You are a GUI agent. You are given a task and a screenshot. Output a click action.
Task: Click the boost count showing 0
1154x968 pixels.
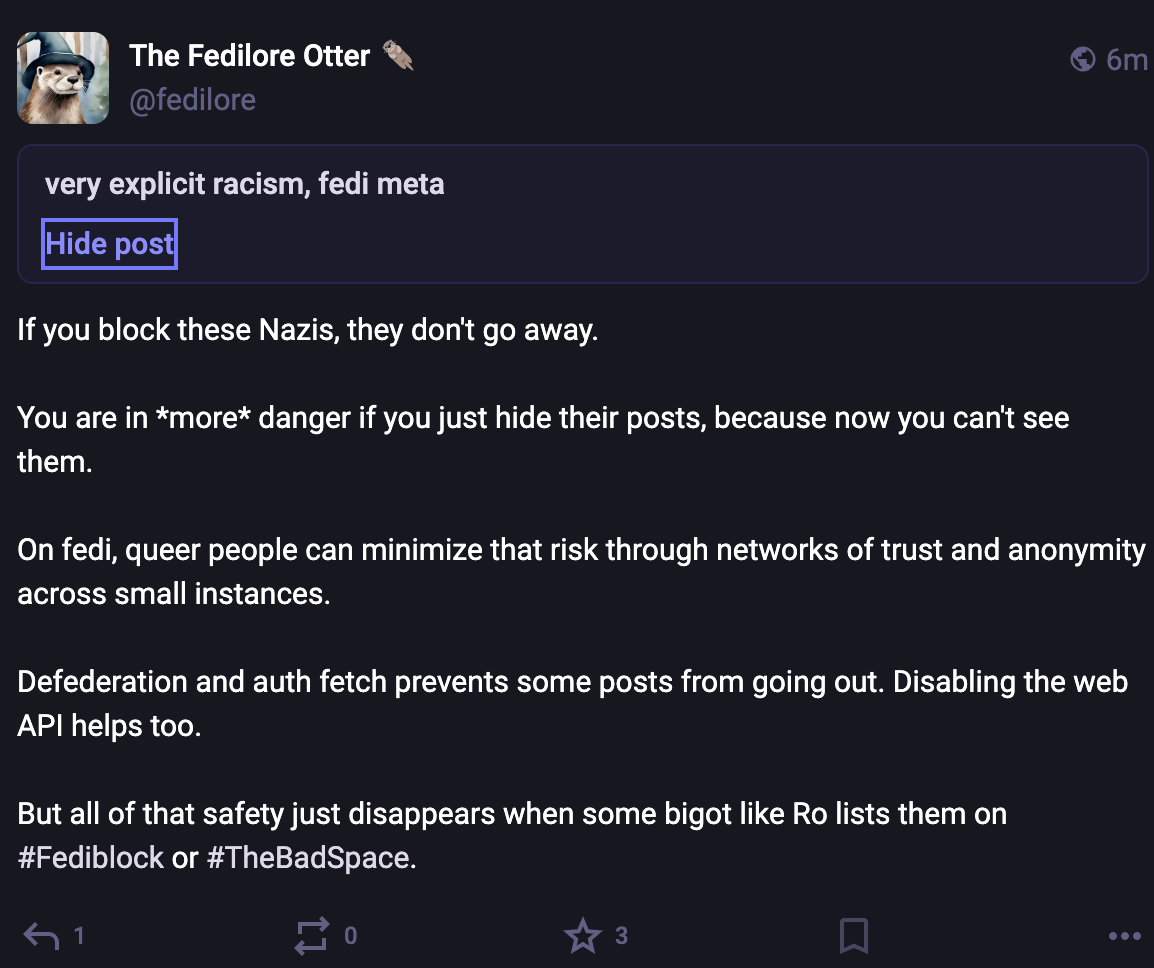point(350,936)
